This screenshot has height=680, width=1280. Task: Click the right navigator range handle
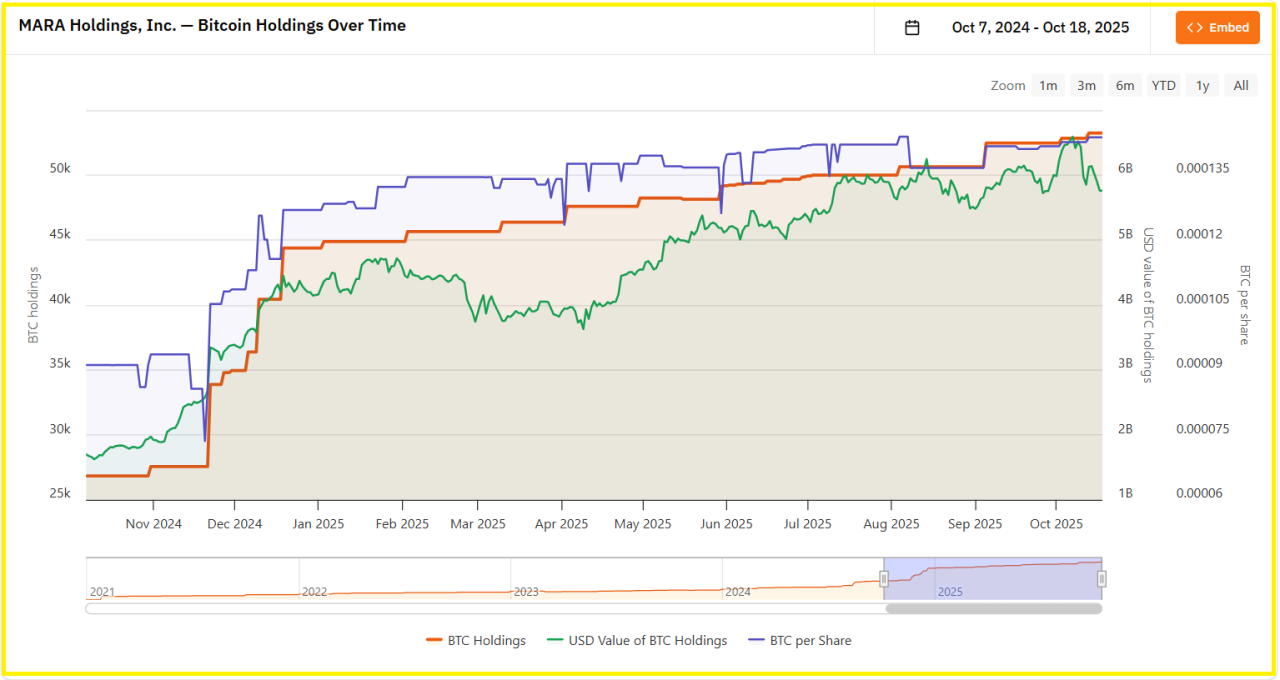tap(1101, 579)
